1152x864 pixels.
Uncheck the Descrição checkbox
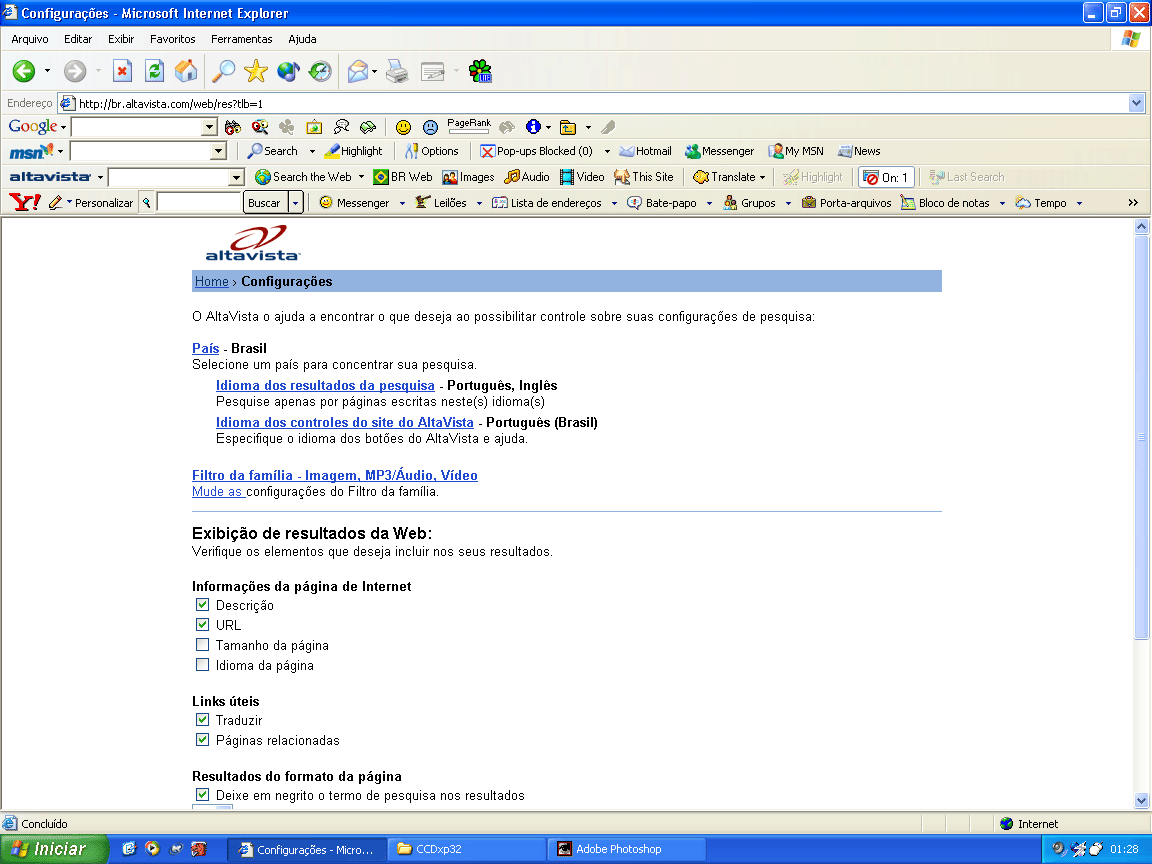click(x=203, y=605)
